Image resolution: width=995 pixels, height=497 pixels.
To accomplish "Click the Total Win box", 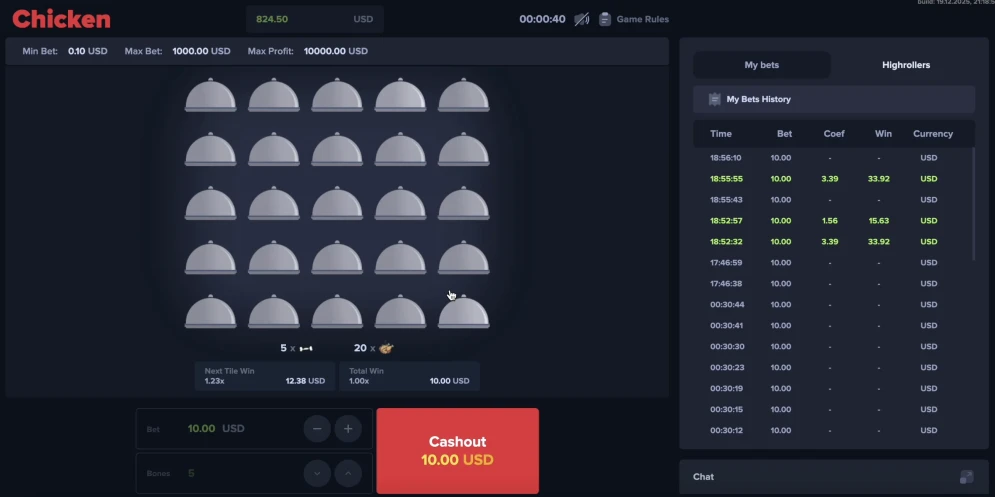I will (x=409, y=376).
